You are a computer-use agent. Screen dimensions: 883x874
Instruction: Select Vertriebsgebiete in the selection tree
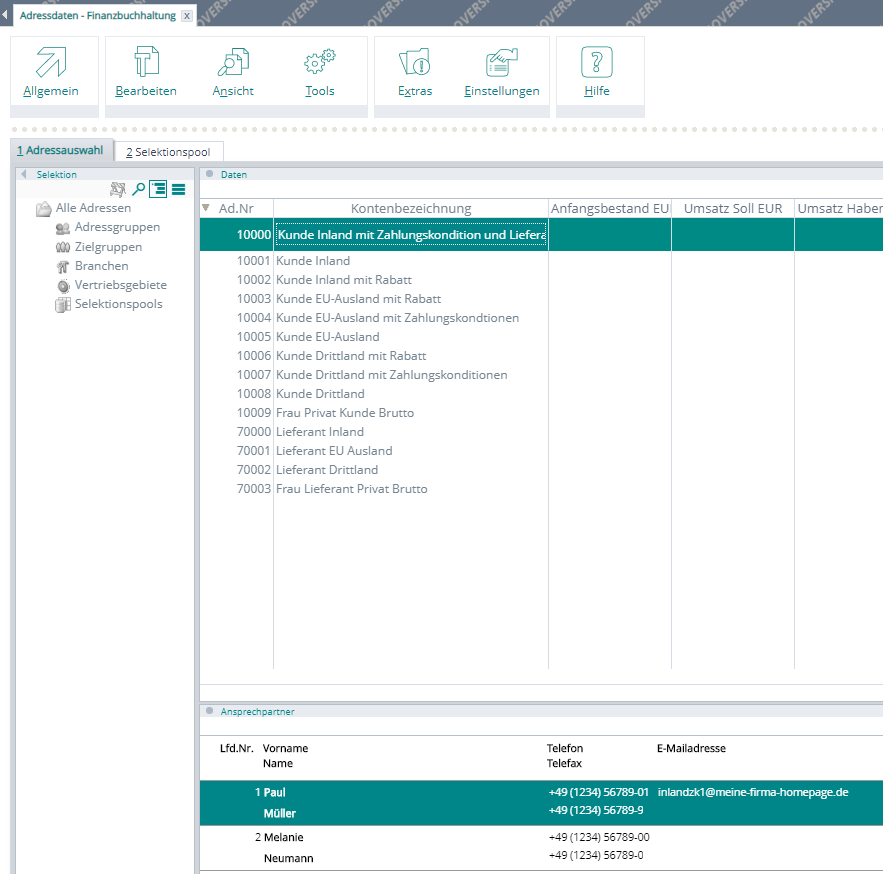click(x=118, y=285)
